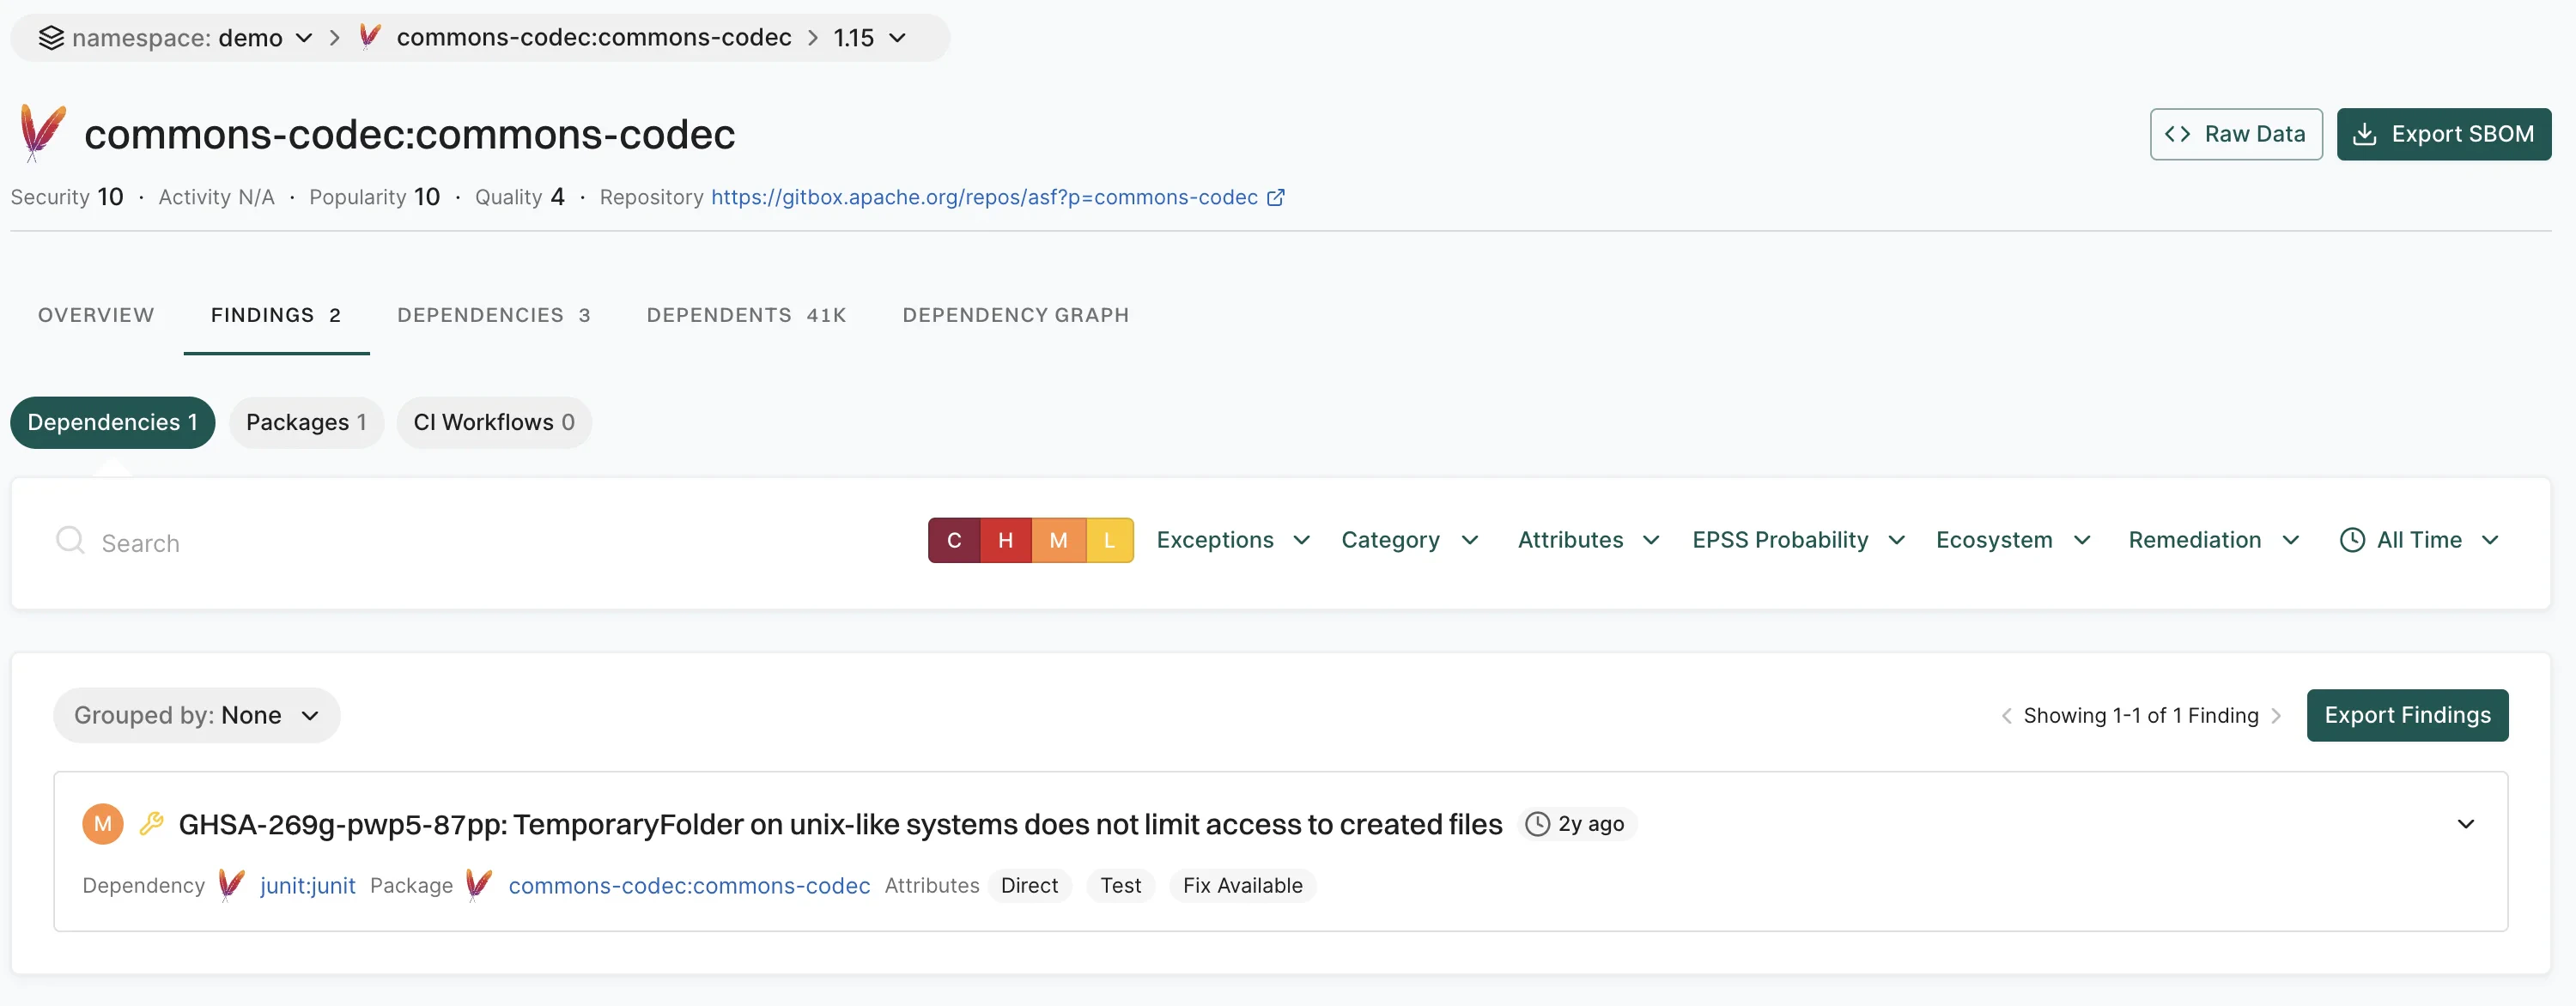This screenshot has width=2576, height=1006.
Task: Toggle the Low severity filter
Action: point(1109,540)
